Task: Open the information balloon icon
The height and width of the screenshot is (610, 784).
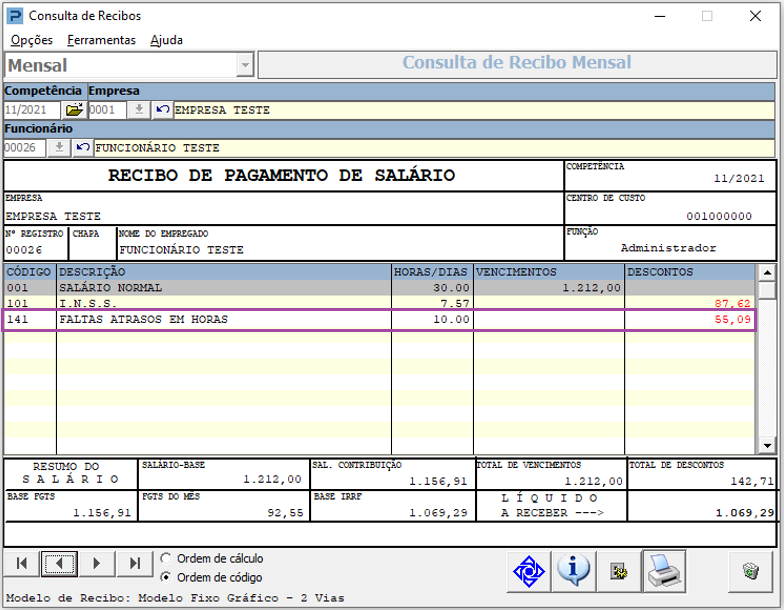Action: point(574,571)
